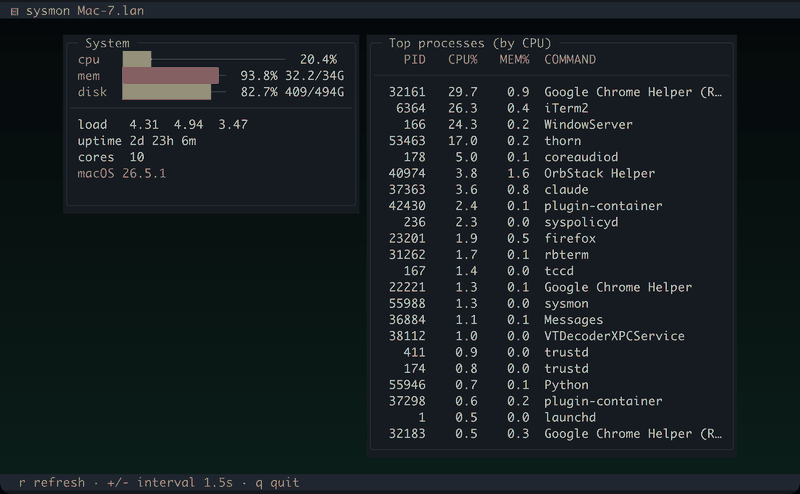Viewport: 800px width, 494px height.
Task: Click the '93.8% 32.2/34G' memory value
Action: [x=292, y=76]
